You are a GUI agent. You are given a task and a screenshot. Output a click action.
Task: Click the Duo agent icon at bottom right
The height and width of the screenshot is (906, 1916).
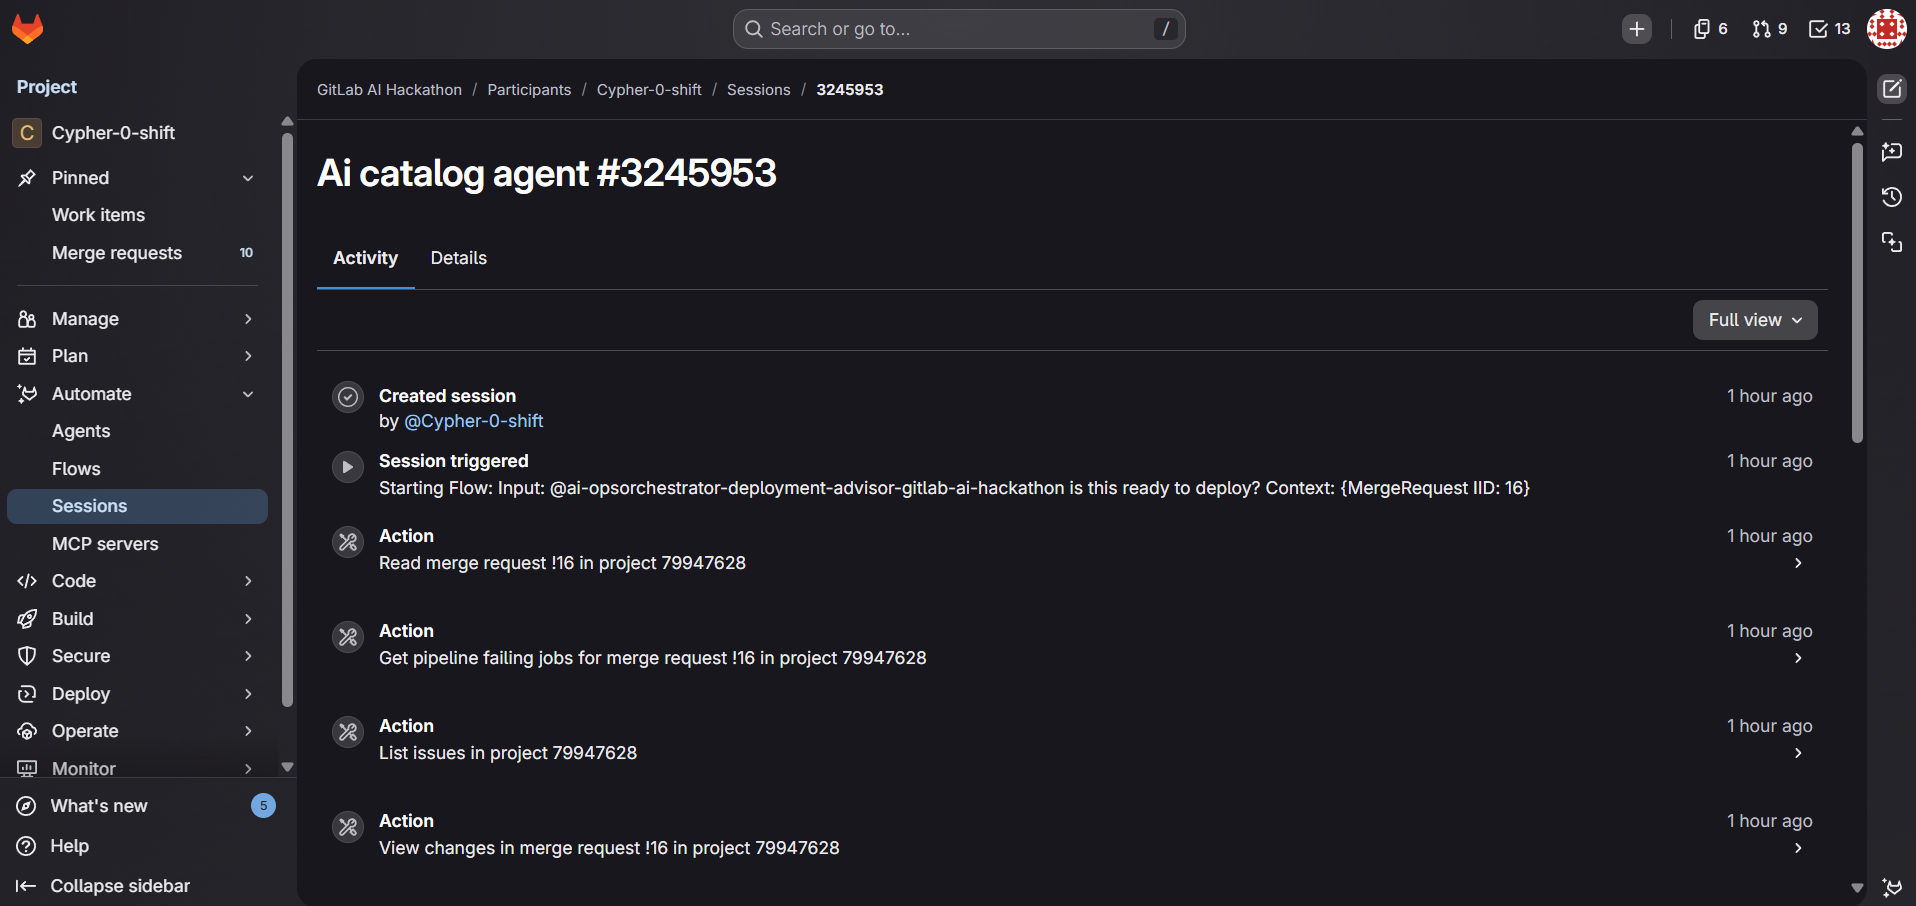[x=1892, y=887]
